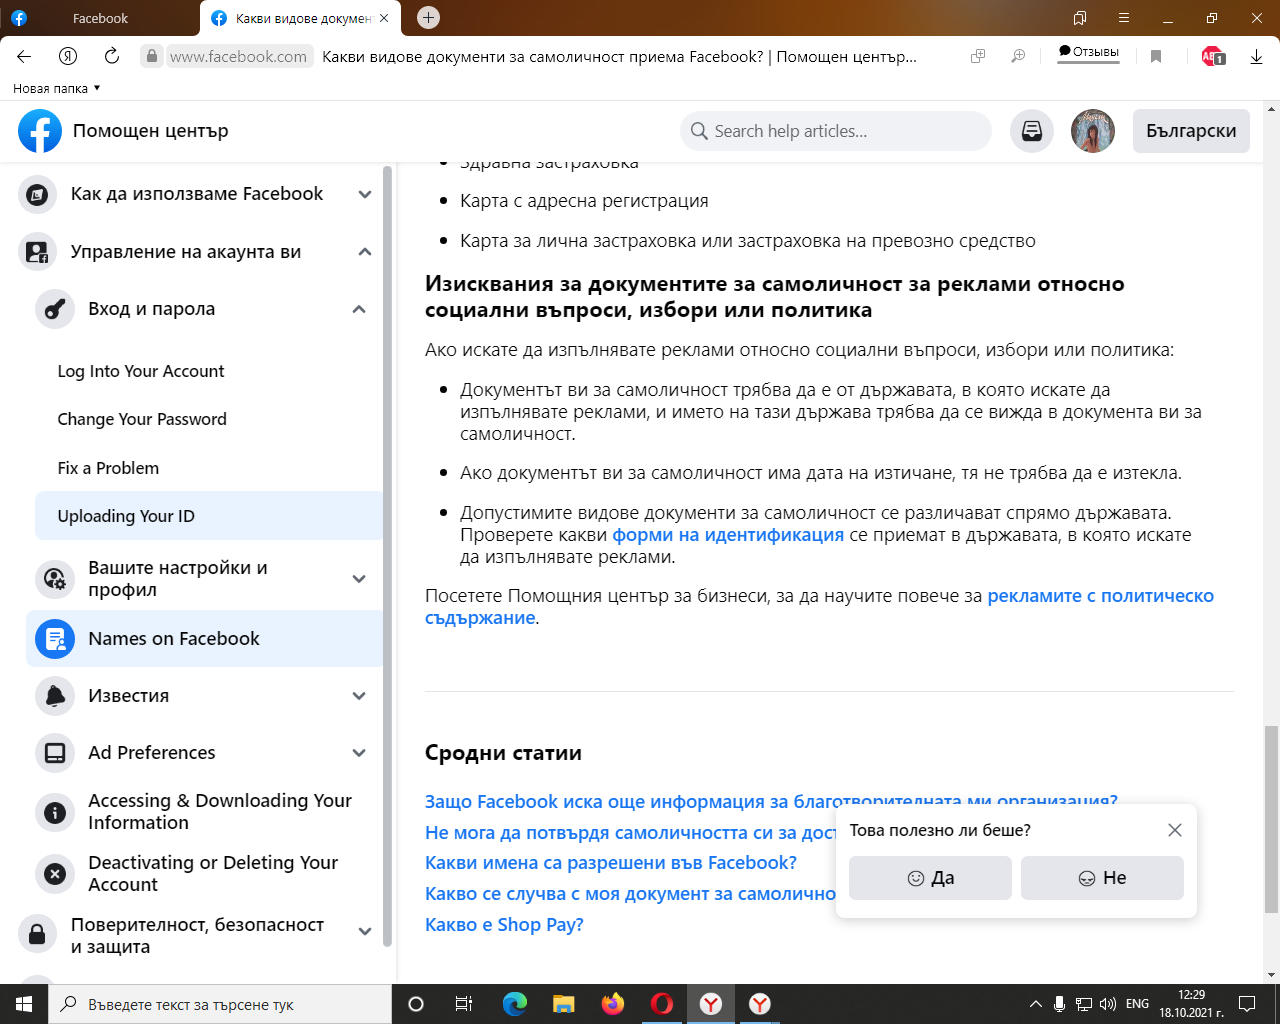
Task: Open Отзывы reviews button
Action: [x=1089, y=53]
